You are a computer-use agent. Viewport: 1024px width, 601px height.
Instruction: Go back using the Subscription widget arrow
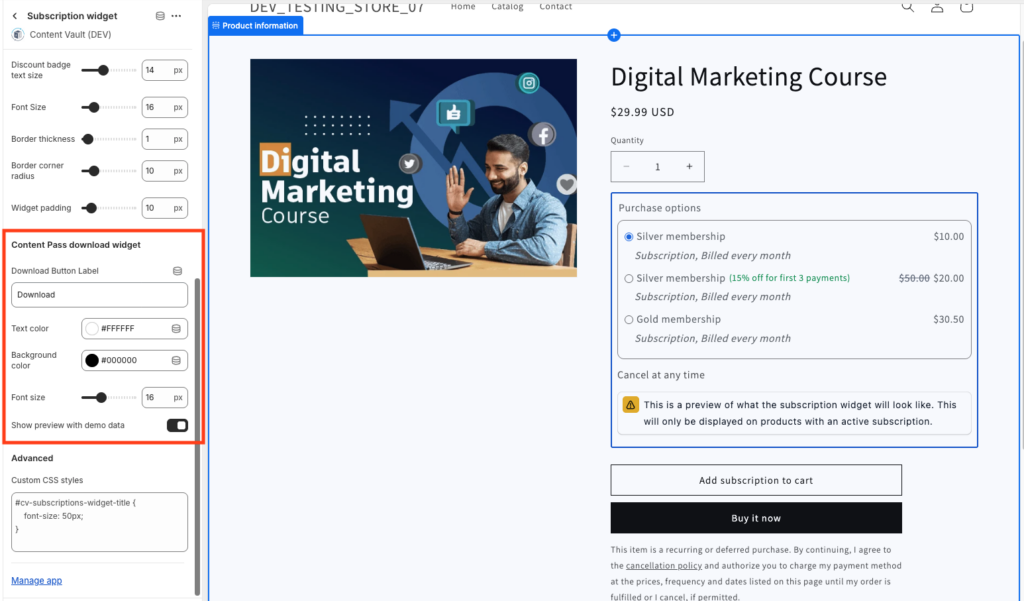pos(15,16)
